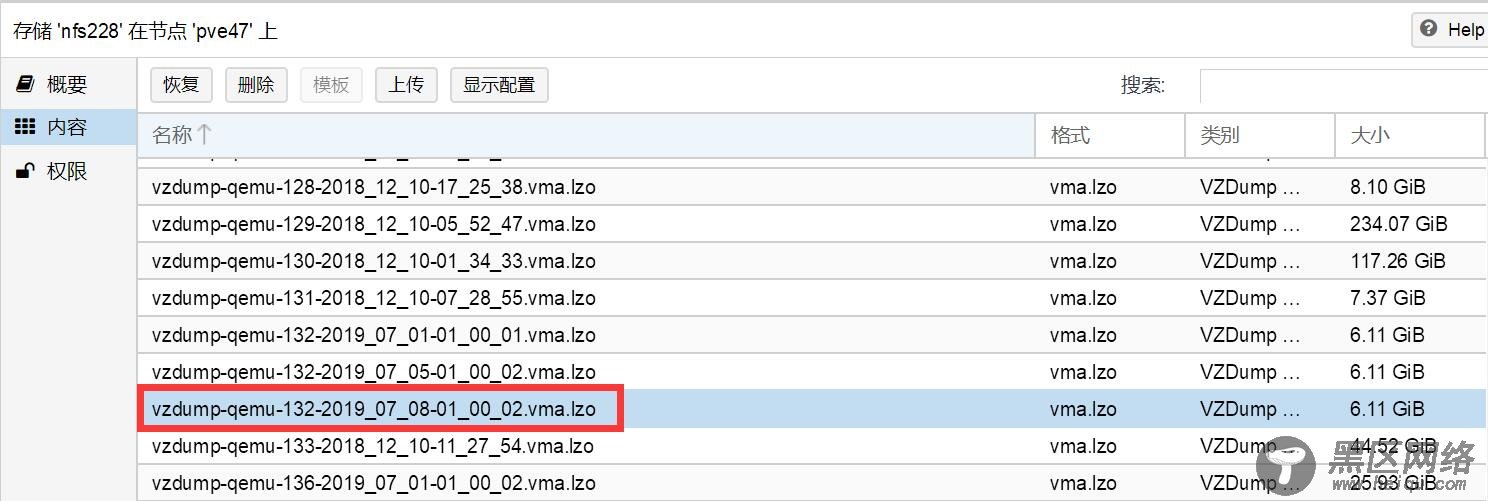Select the vzdump-qemu-128 backup file row
This screenshot has height=501, width=1488.
(374, 187)
